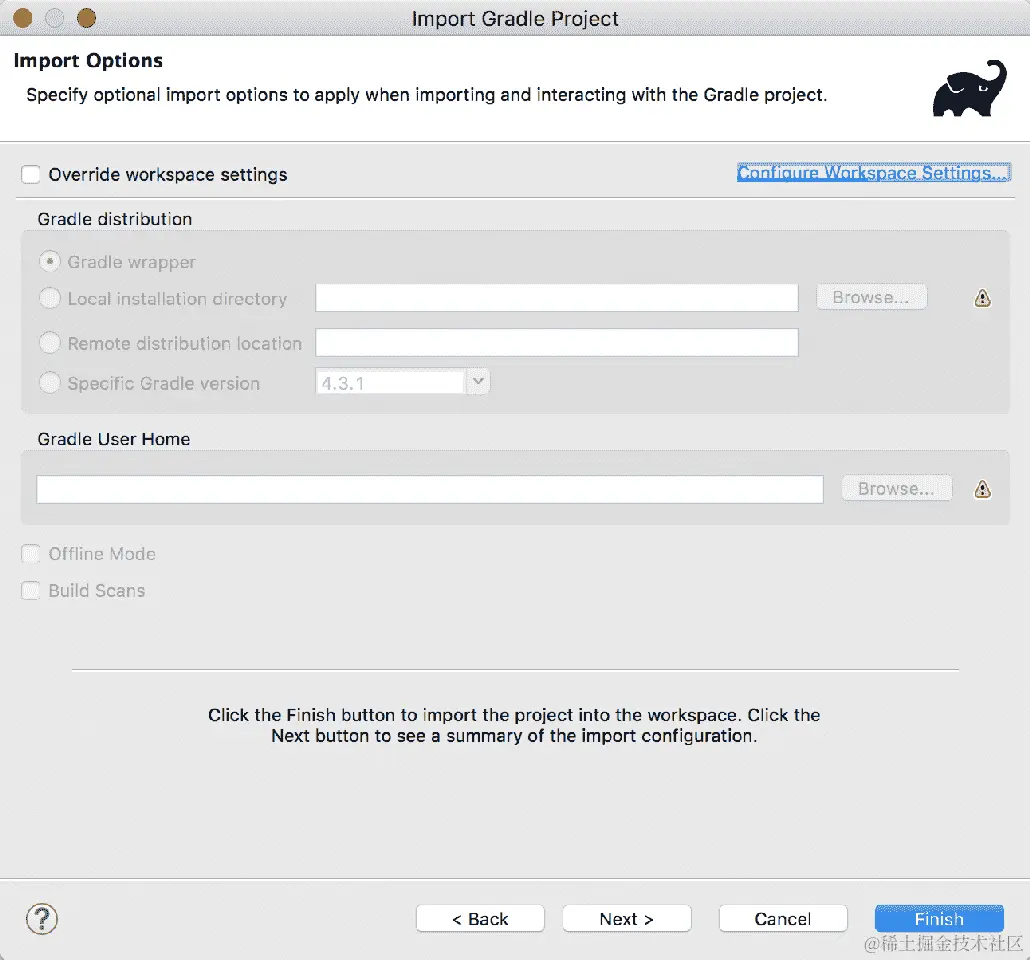Proceed with the Next button
This screenshot has height=960, width=1030.
tap(627, 919)
